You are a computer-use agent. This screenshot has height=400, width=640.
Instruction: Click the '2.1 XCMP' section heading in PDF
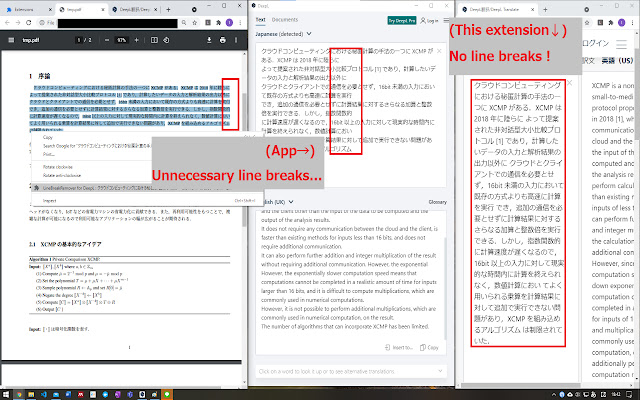pyautogui.click(x=65, y=244)
